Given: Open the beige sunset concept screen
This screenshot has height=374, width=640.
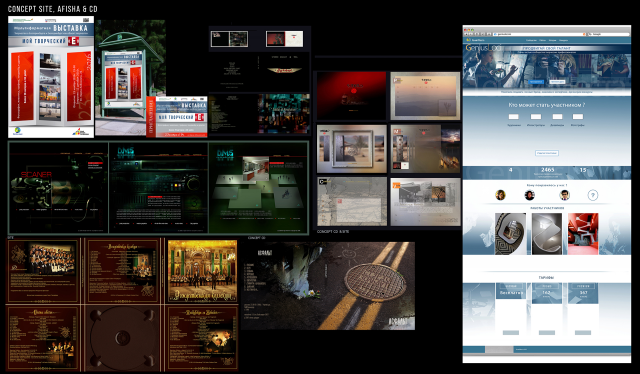Looking at the screenshot, I should tap(425, 96).
